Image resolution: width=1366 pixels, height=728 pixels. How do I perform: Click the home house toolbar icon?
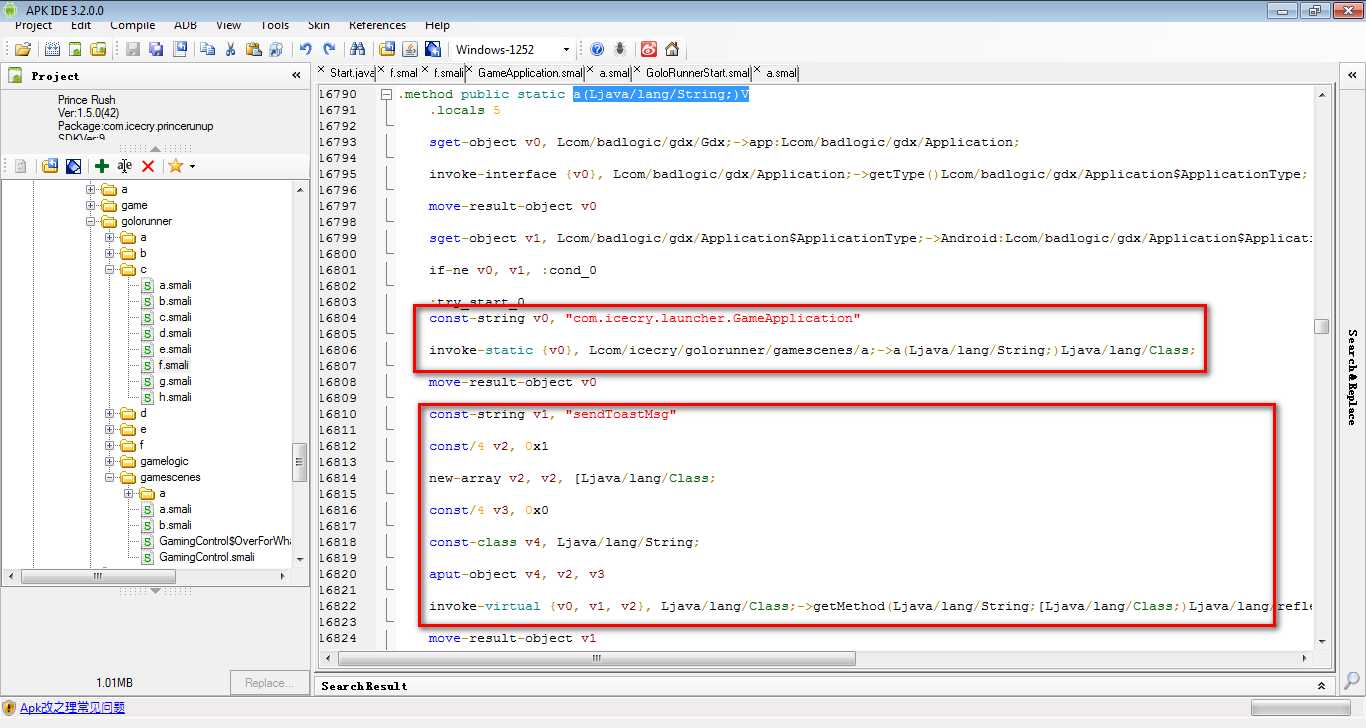tap(672, 49)
